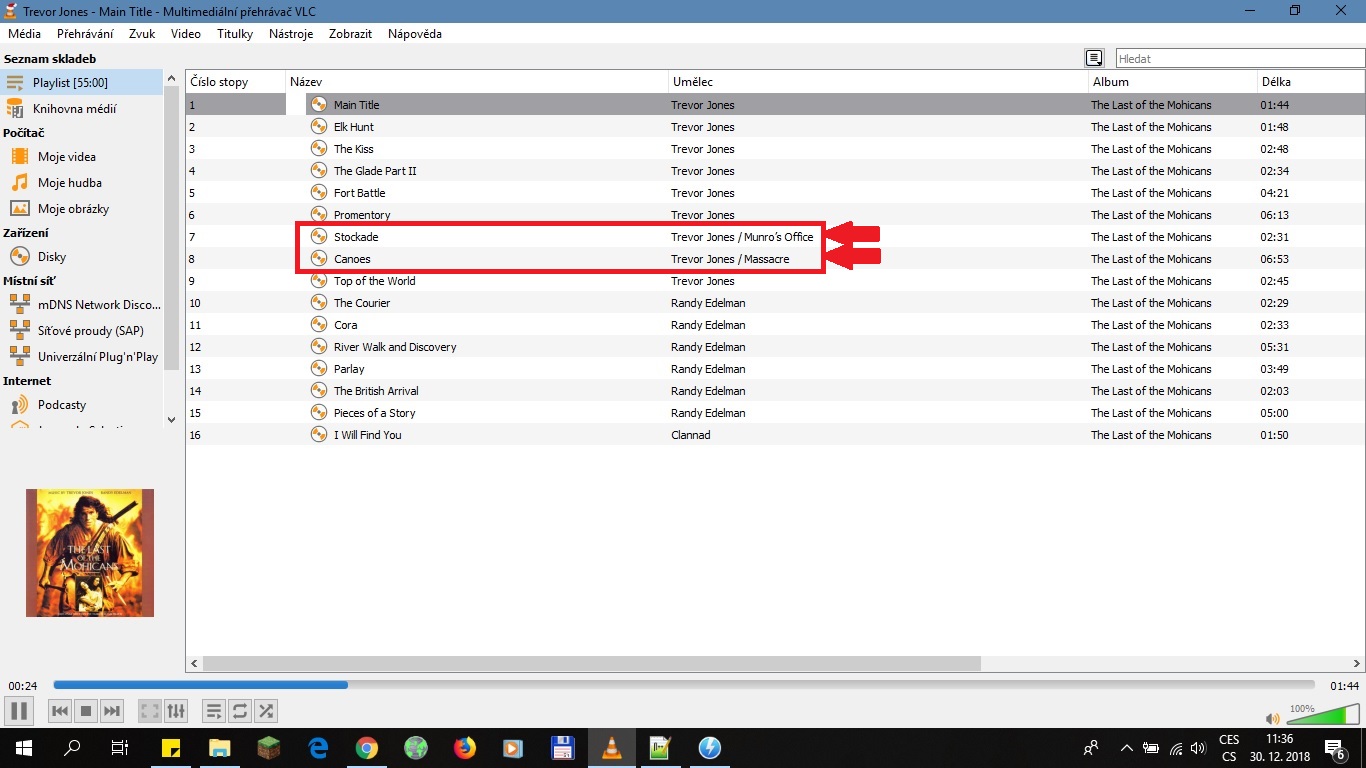Open the Média menu
The height and width of the screenshot is (768, 1366).
coord(24,34)
